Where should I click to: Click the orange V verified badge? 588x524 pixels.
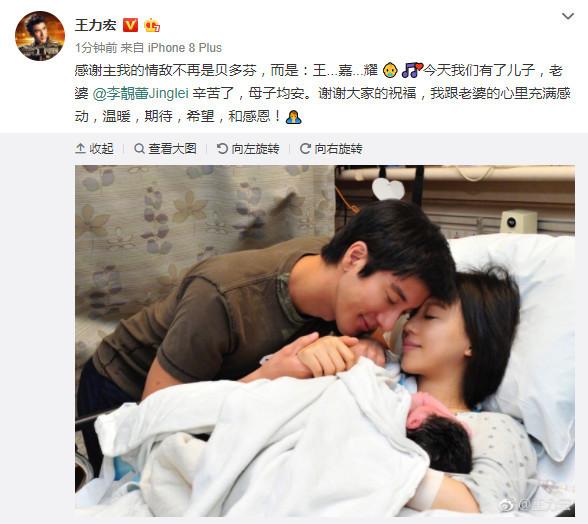click(x=130, y=25)
